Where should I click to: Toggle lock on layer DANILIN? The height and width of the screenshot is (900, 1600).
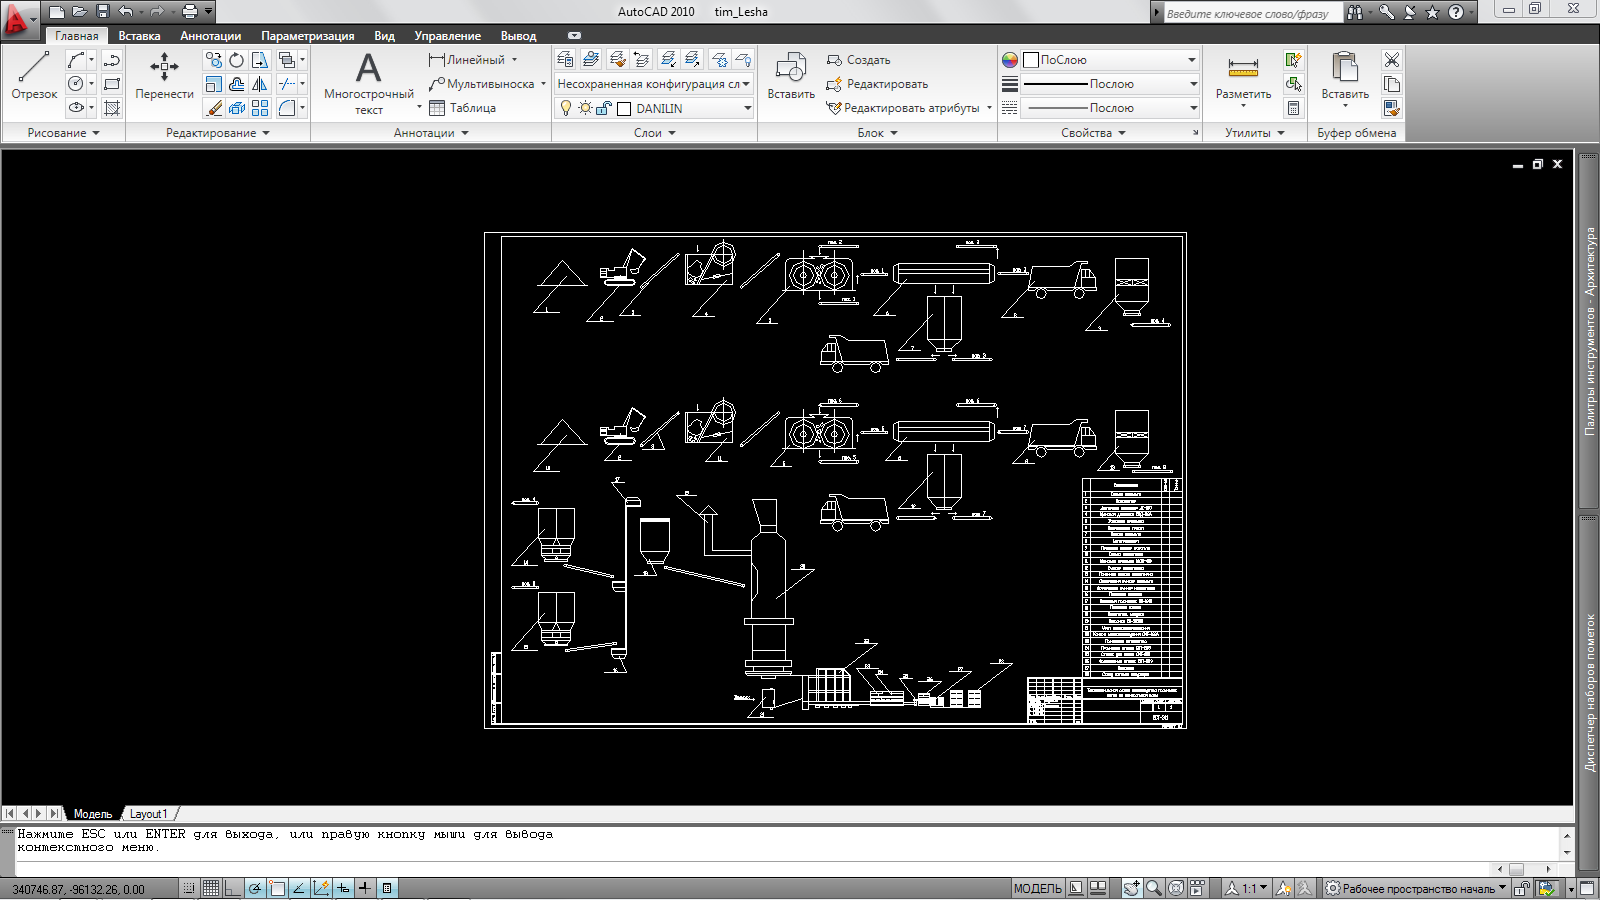604,108
